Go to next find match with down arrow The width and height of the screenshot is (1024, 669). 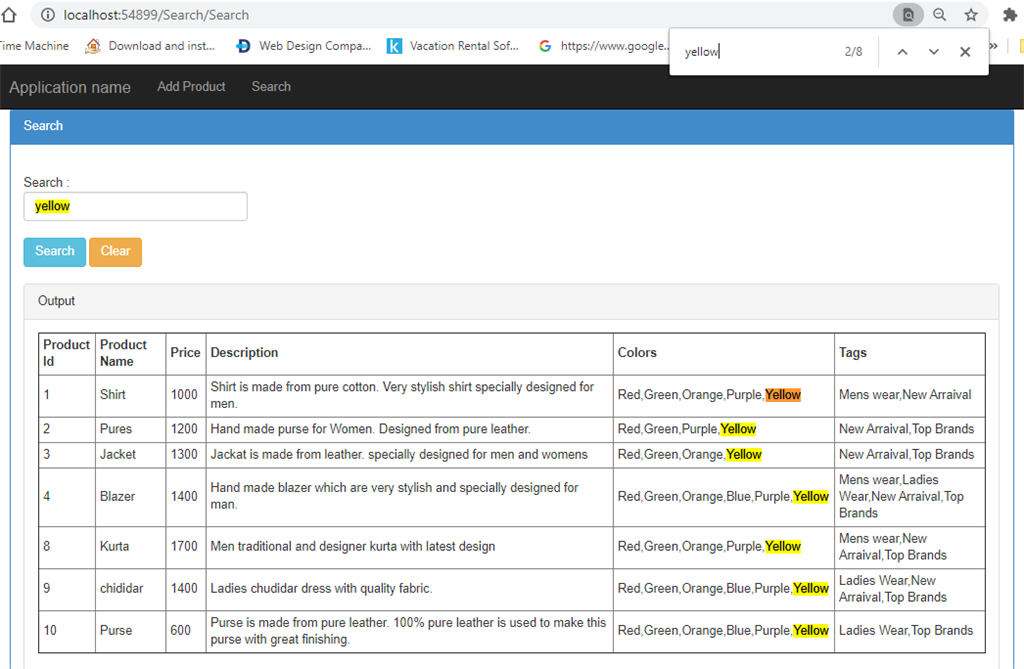(933, 52)
